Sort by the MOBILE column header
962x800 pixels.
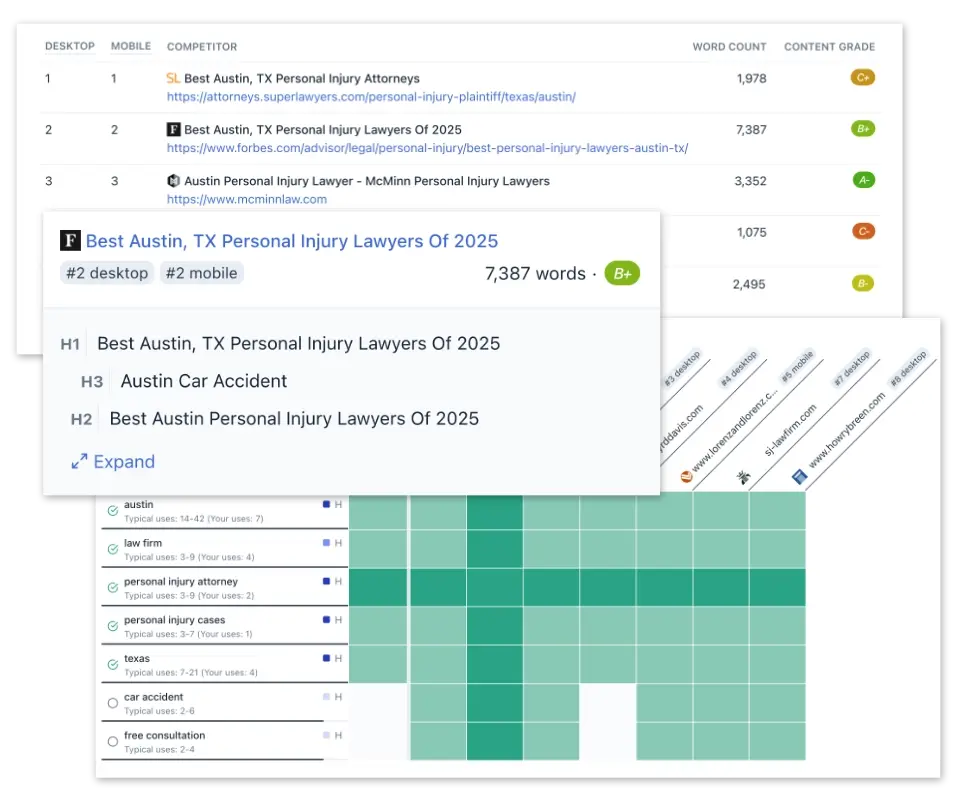(131, 46)
